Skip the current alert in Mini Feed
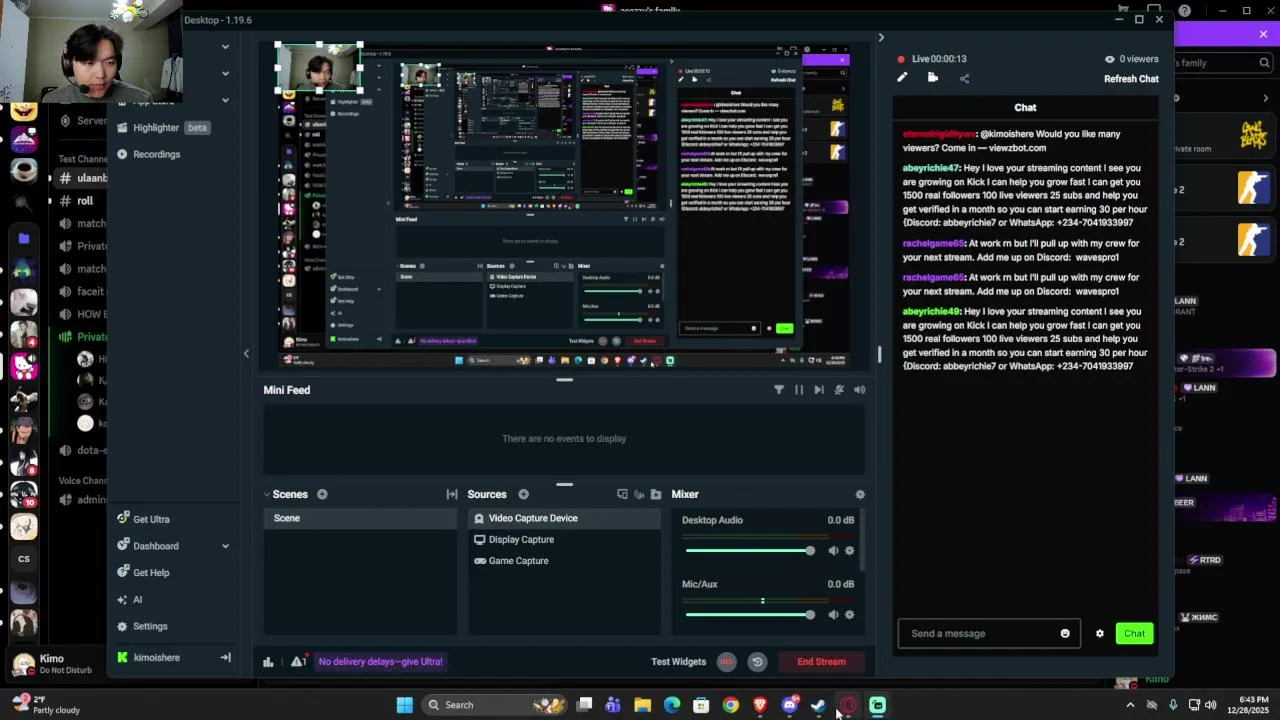1280x720 pixels. pyautogui.click(x=819, y=390)
